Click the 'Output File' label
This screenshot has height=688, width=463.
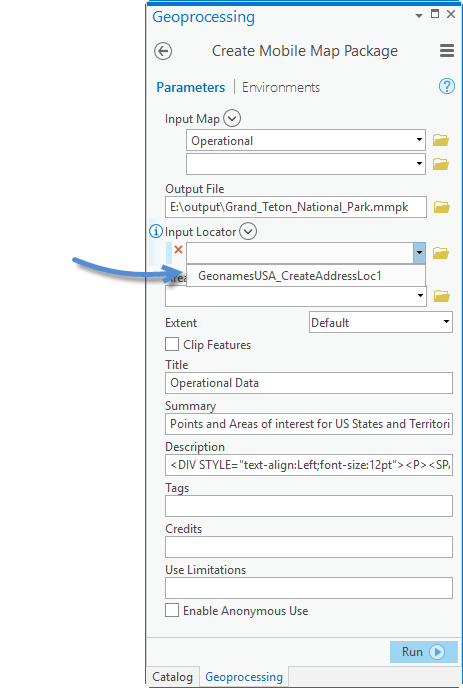(x=194, y=189)
